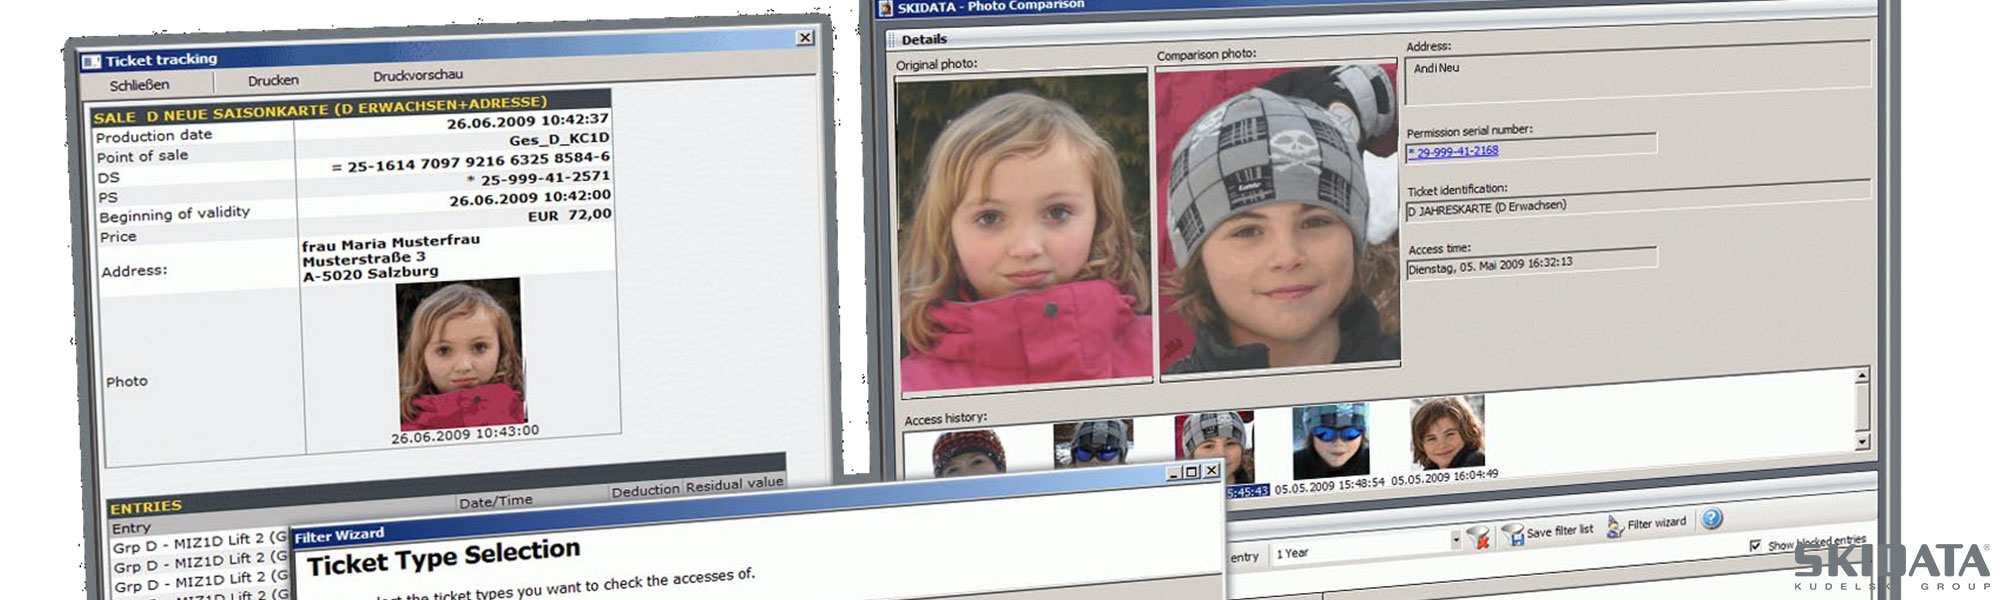Screen dimensions: 2000x600
Task: Maximize the Filter Wizard window
Action: [1191, 472]
